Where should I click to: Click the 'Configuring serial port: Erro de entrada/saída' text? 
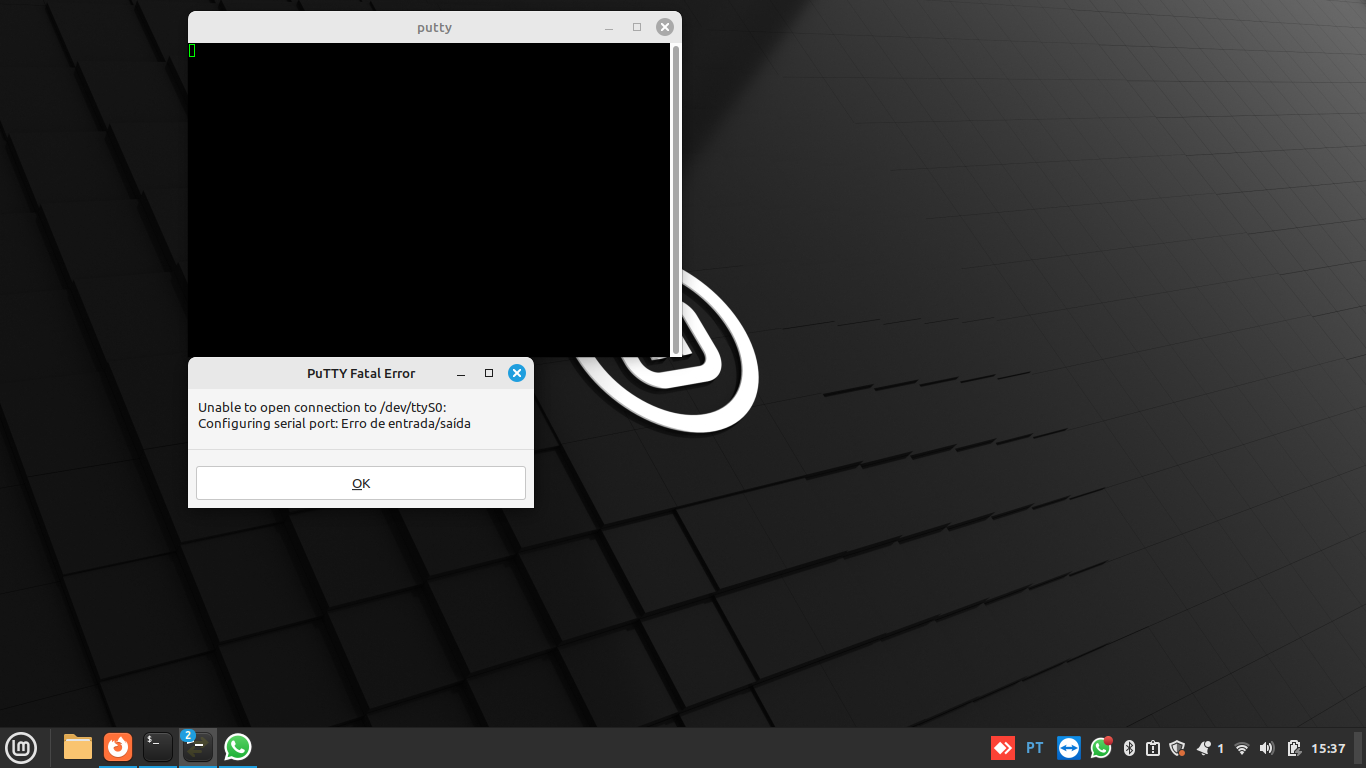coord(334,423)
